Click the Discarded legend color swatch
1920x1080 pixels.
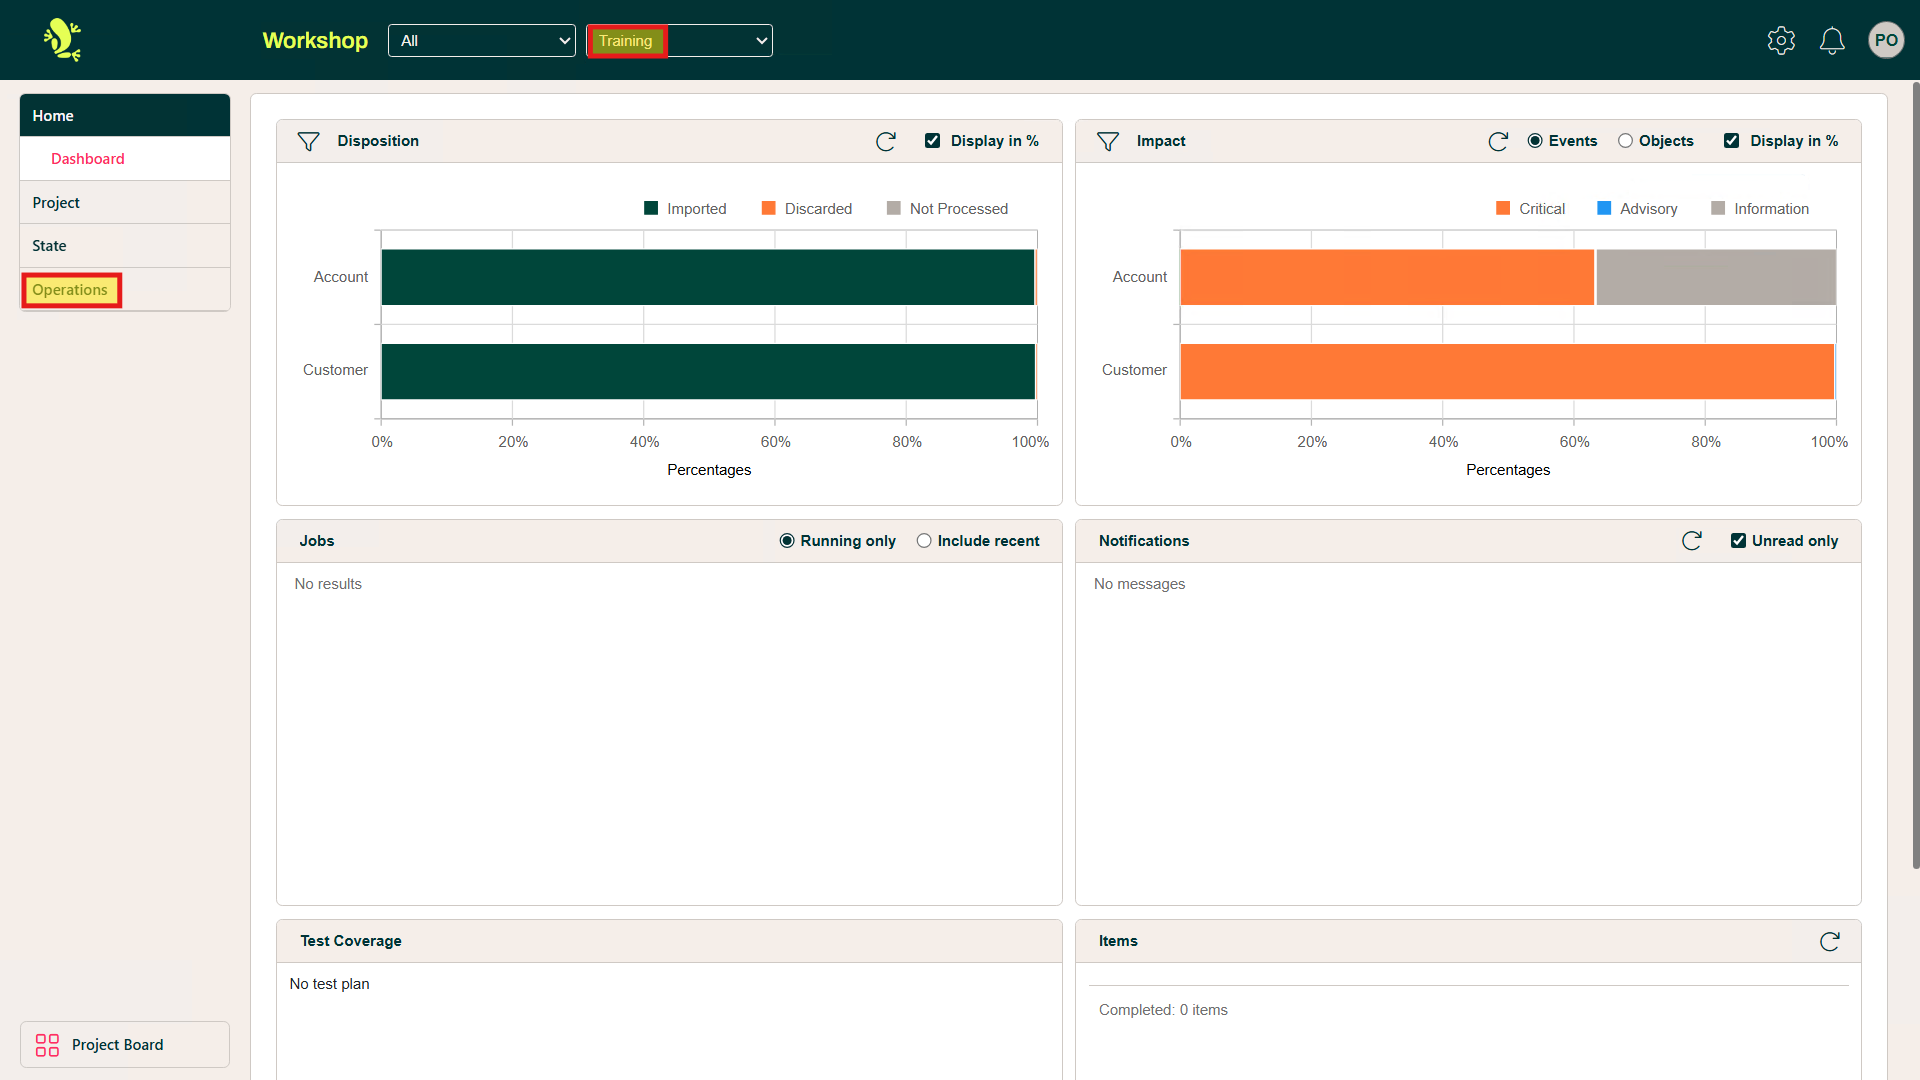pyautogui.click(x=768, y=208)
